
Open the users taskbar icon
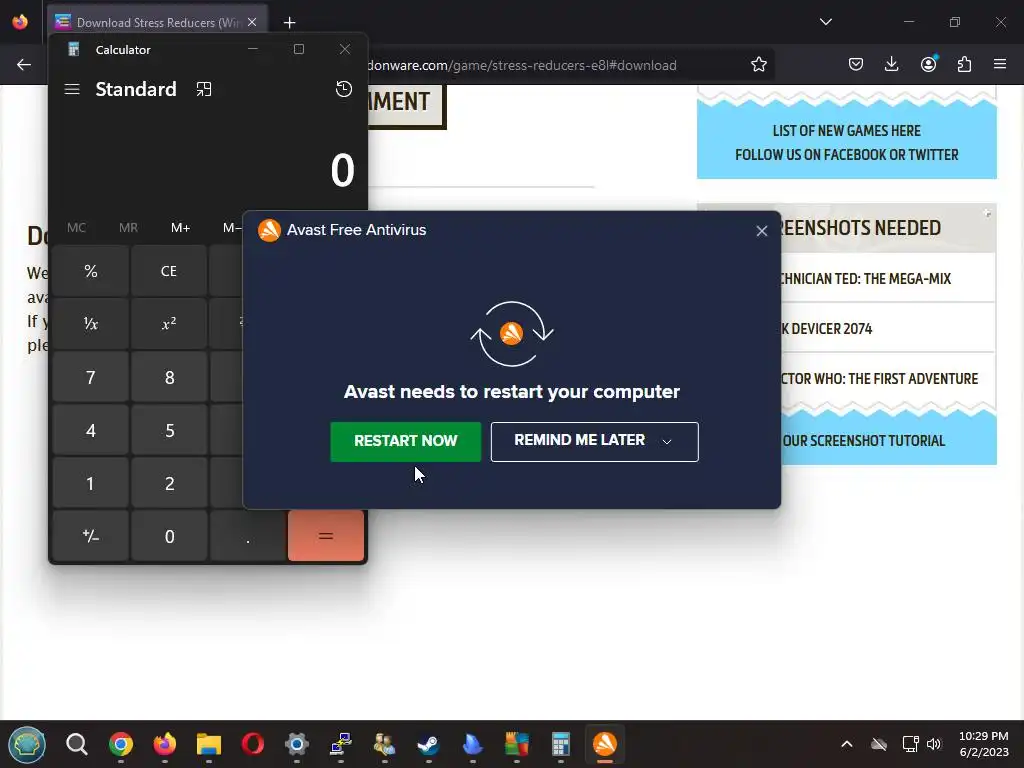click(385, 744)
